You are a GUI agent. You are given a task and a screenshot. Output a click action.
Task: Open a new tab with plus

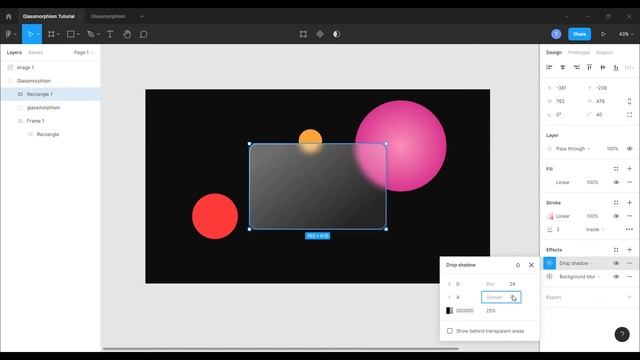142,17
